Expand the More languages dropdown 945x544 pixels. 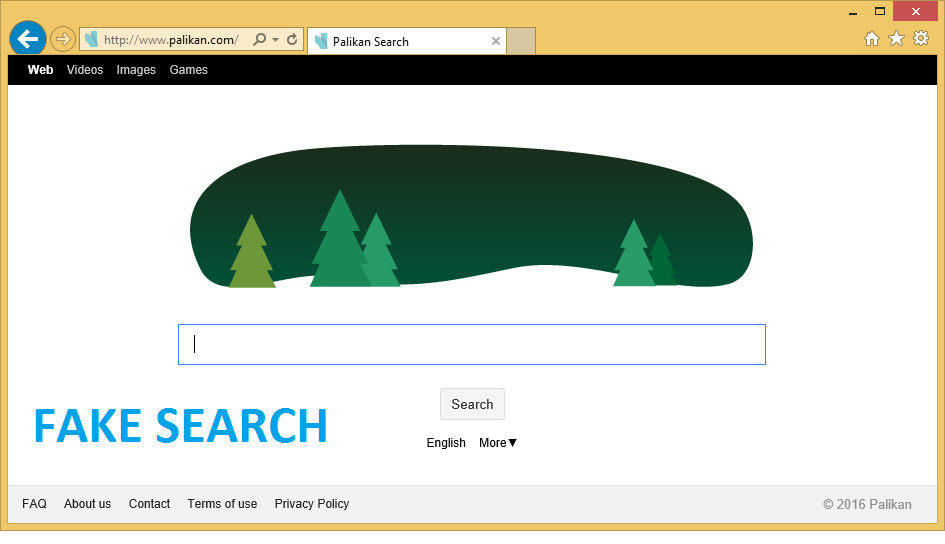(498, 443)
